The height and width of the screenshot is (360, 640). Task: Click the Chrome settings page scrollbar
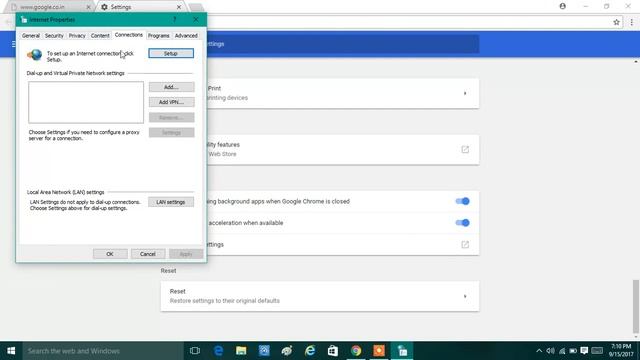point(636,306)
